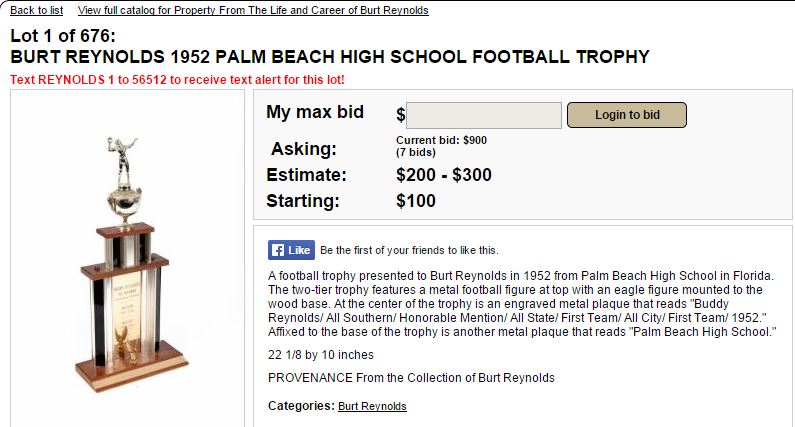
Task: Click the $100 starting price value
Action: [x=416, y=201]
